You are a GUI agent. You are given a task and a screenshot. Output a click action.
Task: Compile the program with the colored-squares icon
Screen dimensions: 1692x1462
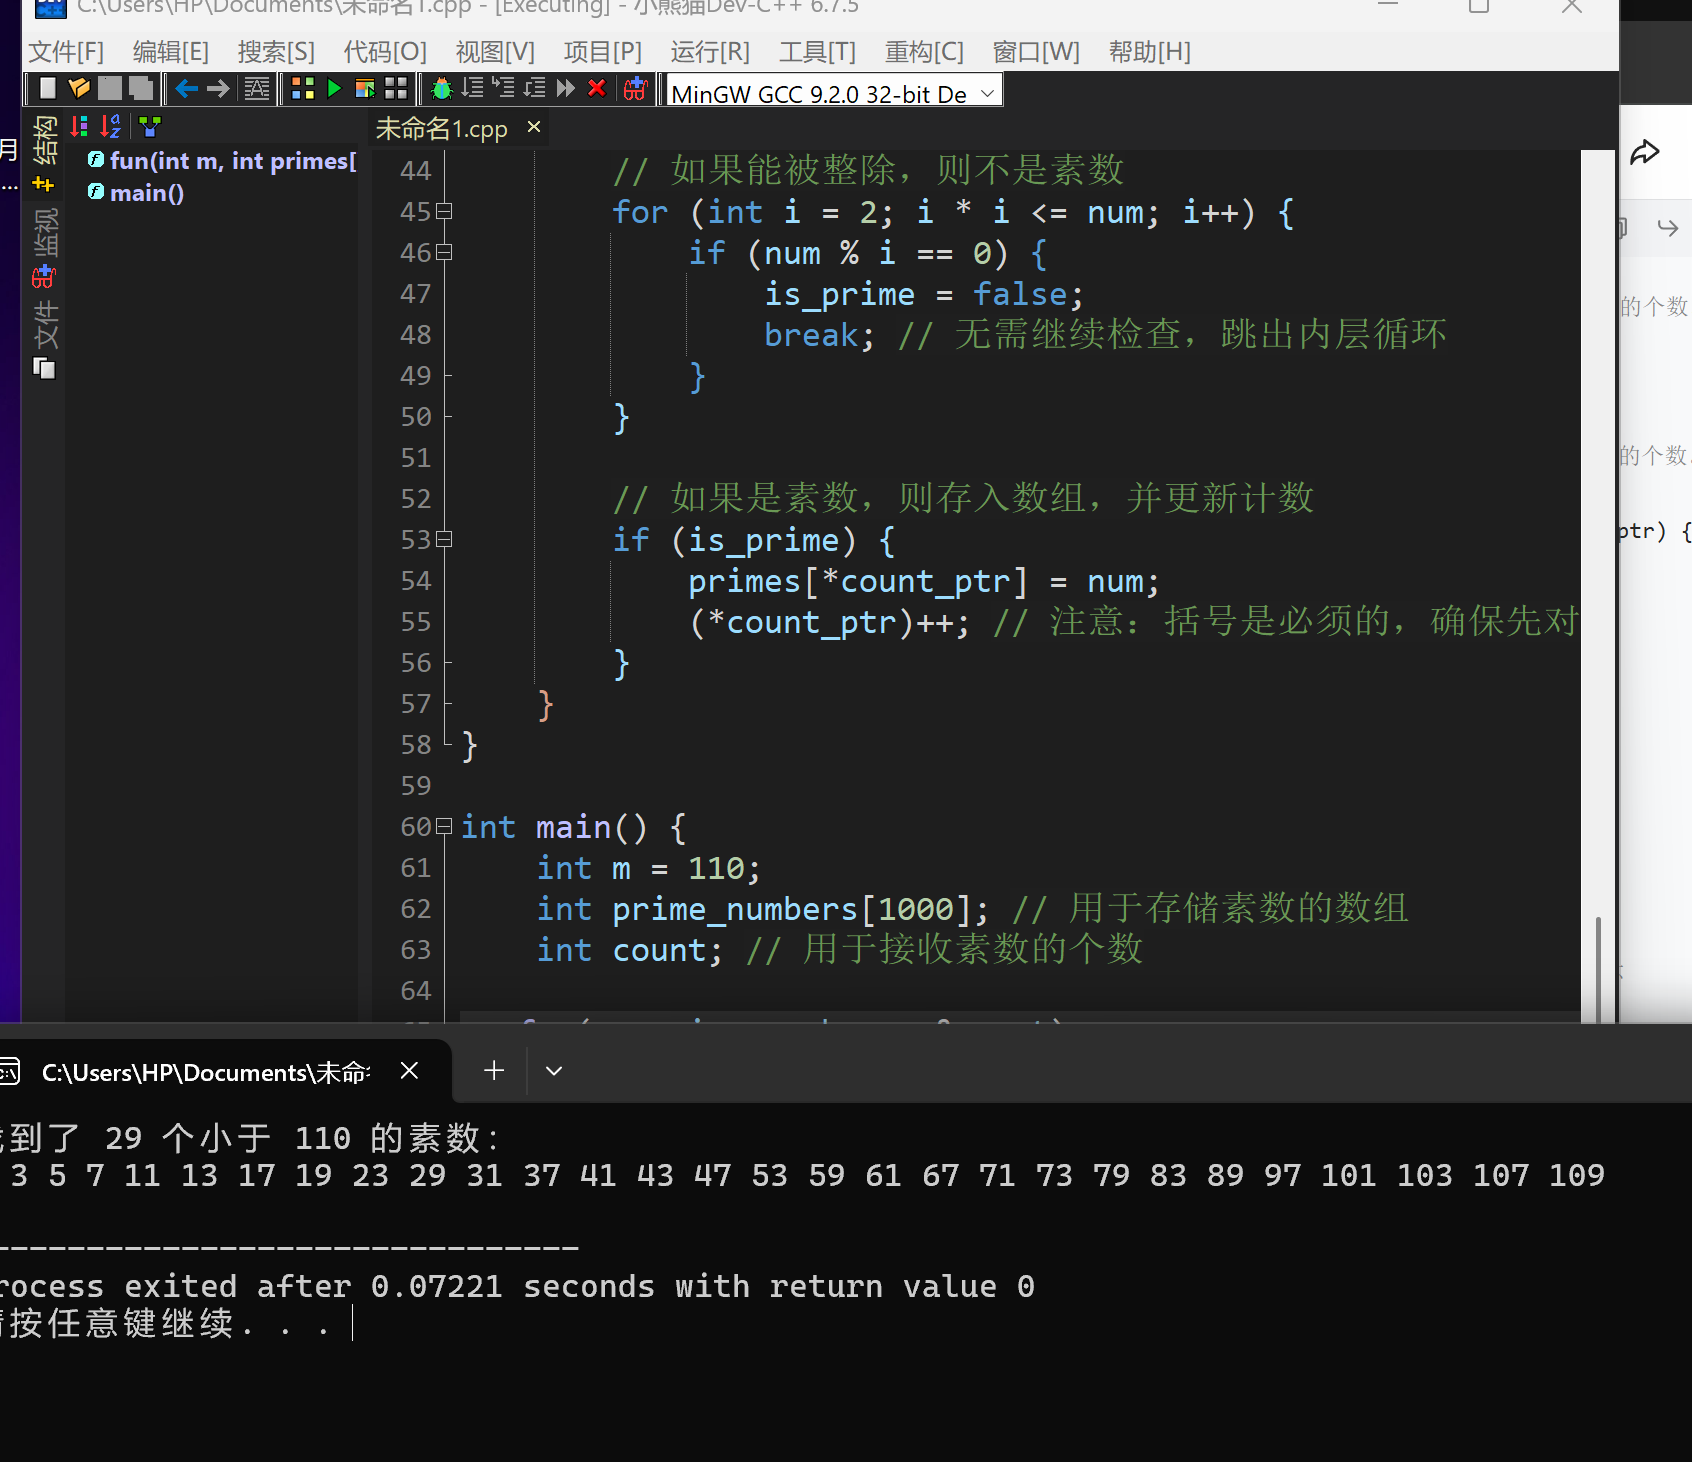303,89
